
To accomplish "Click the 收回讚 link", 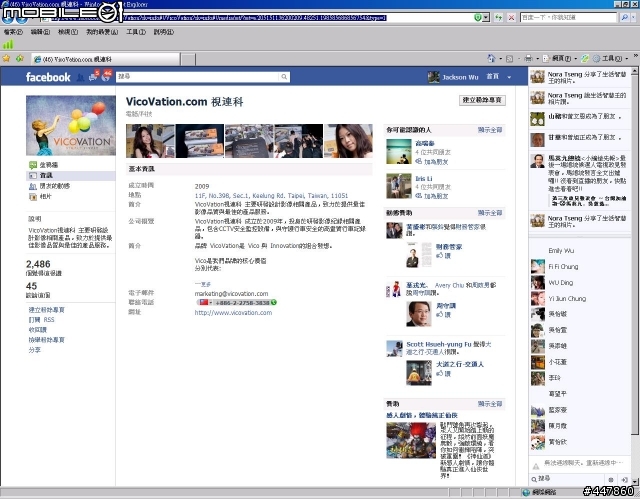I will click(38, 330).
